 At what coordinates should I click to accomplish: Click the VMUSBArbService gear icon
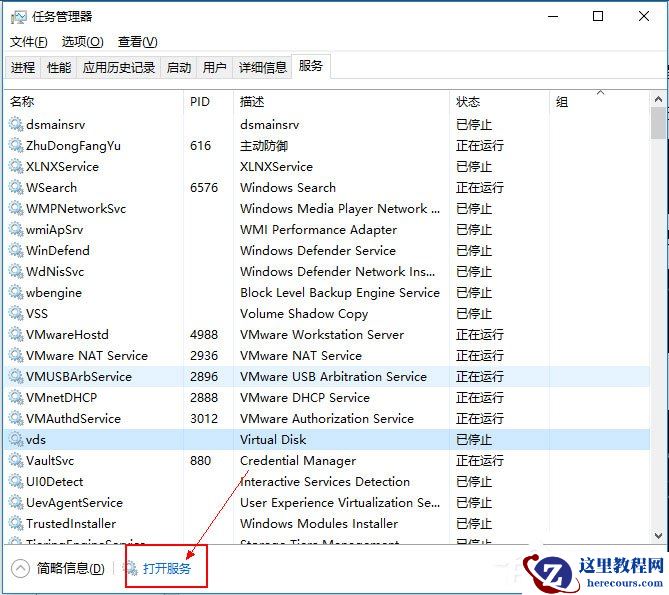point(16,376)
